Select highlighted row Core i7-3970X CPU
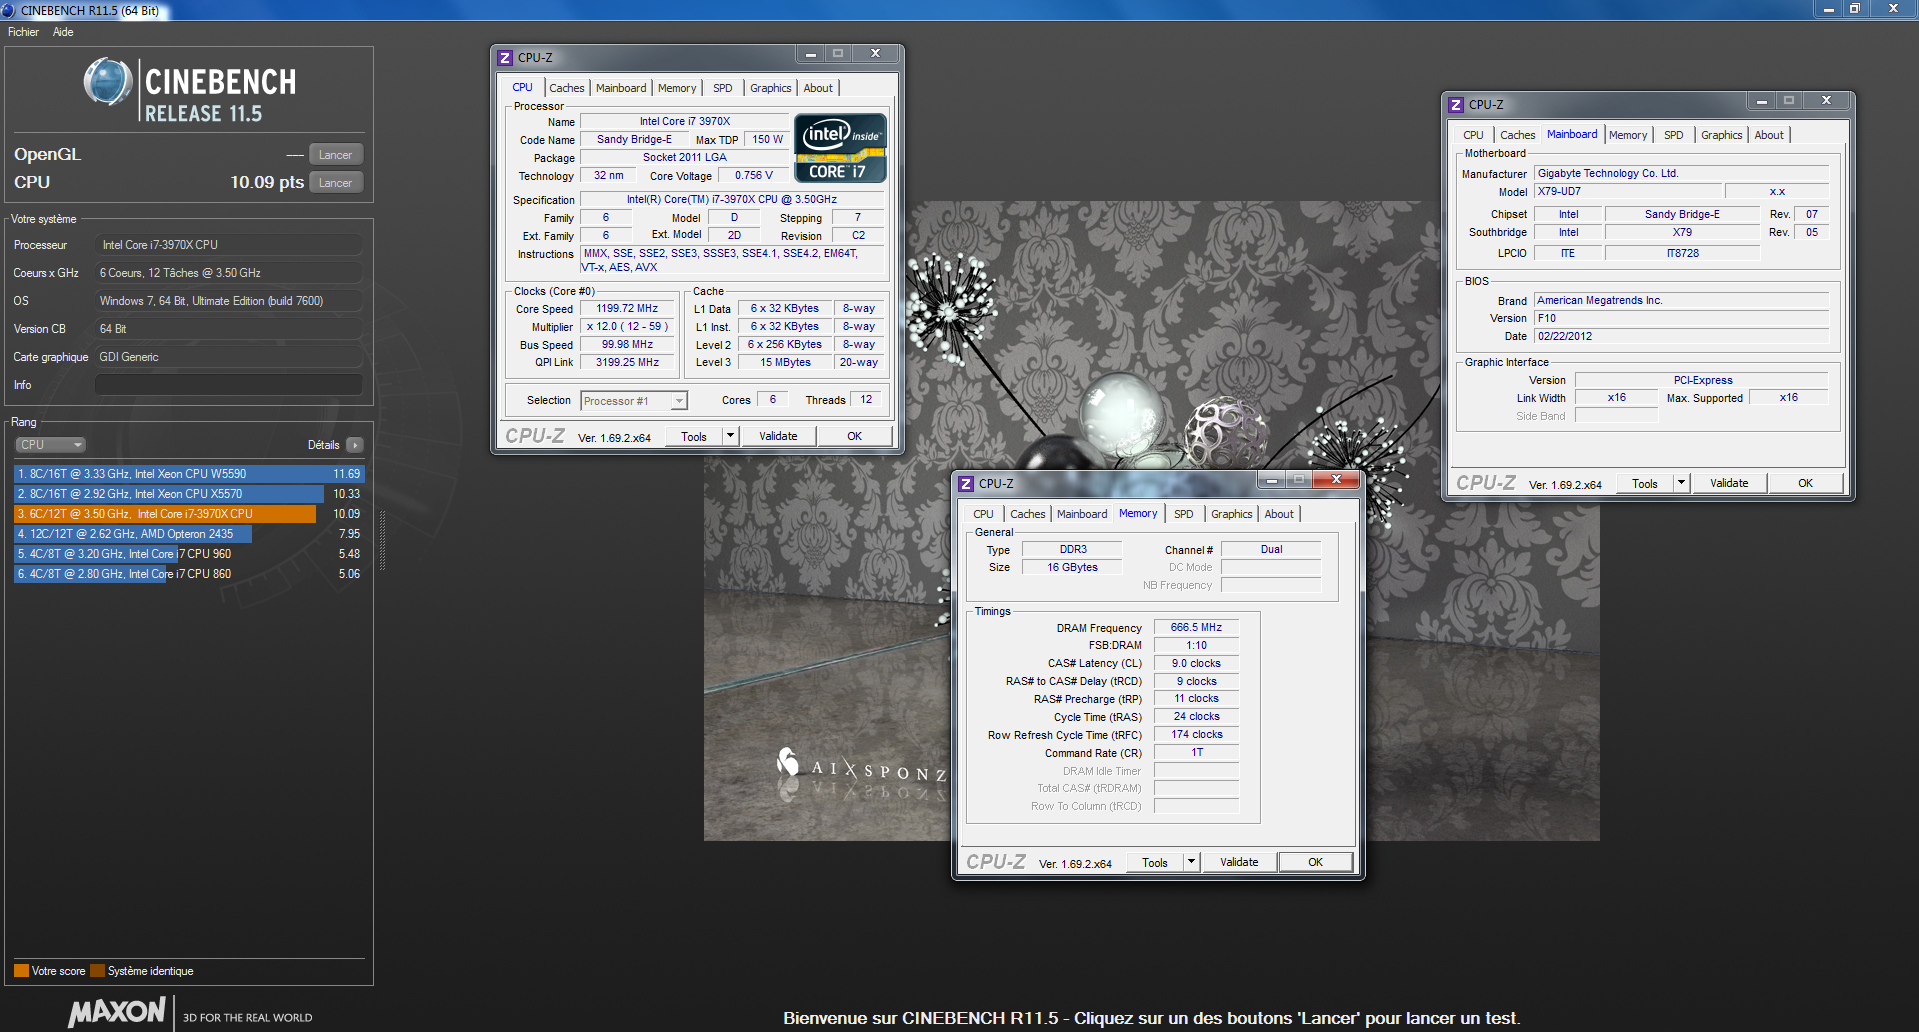Image resolution: width=1919 pixels, height=1032 pixels. point(189,514)
